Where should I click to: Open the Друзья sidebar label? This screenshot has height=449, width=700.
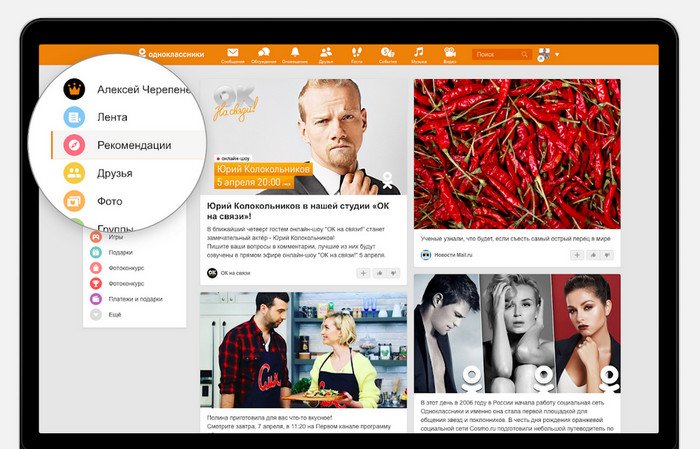[x=115, y=173]
